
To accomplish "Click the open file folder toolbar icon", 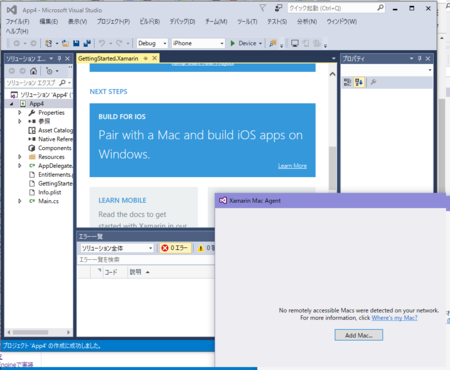I will [66, 43].
